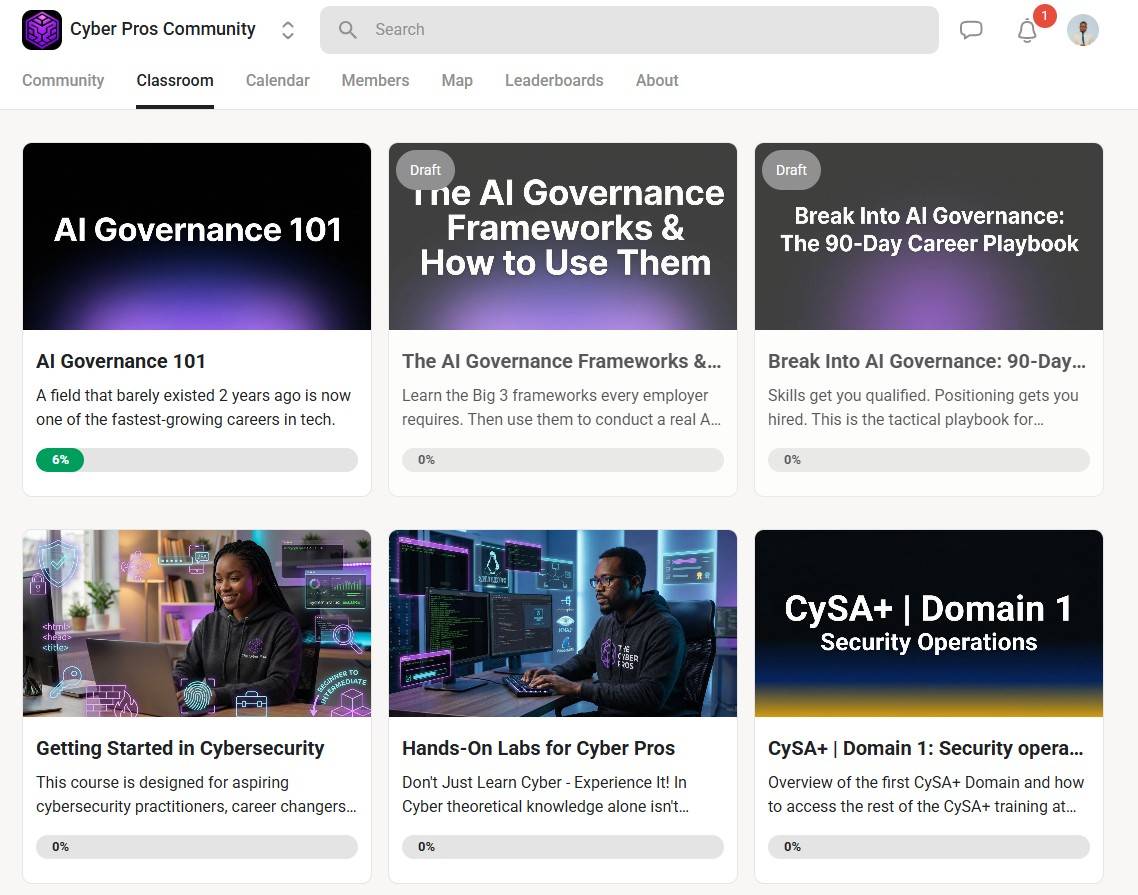Click the Draft badge on 90-Day Career Playbook
Screen dimensions: 1138x895
[x=791, y=170]
